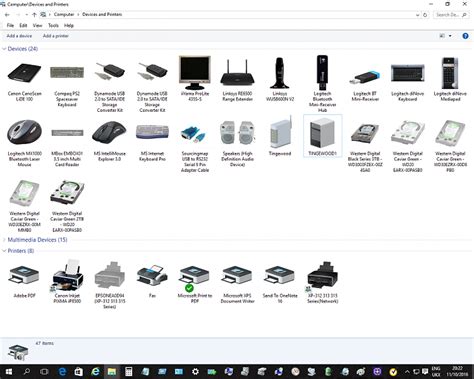Image resolution: width=474 pixels, height=379 pixels.
Task: Open the Tools menu
Action: pyautogui.click(x=53, y=25)
